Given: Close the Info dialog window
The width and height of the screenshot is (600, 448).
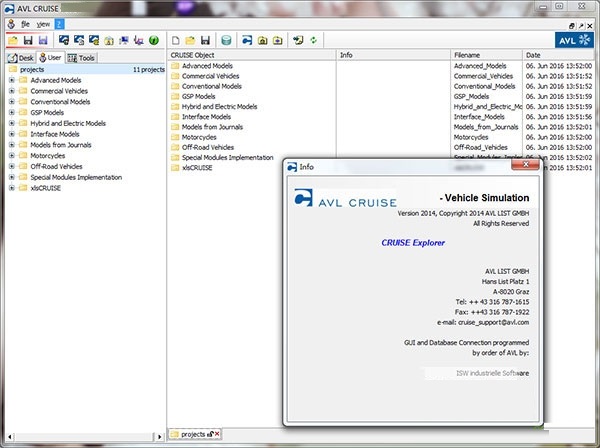Looking at the screenshot, I should tap(528, 166).
